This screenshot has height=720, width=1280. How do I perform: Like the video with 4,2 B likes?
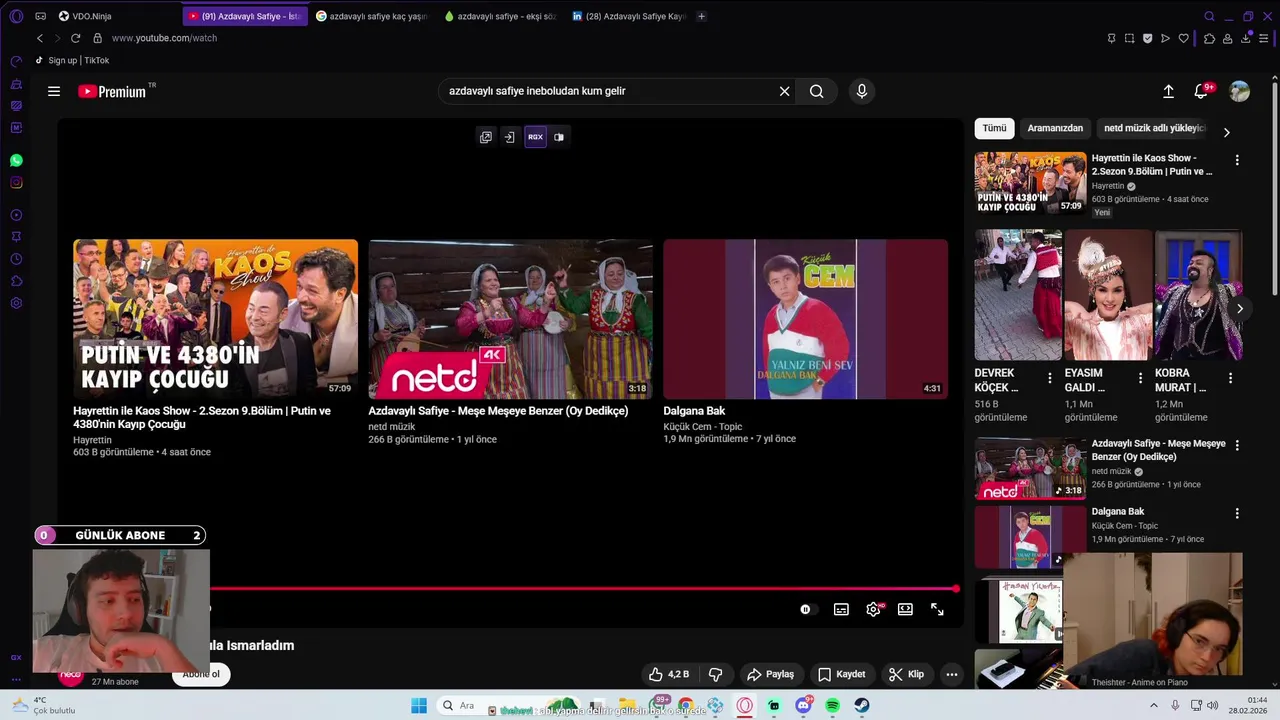point(669,674)
